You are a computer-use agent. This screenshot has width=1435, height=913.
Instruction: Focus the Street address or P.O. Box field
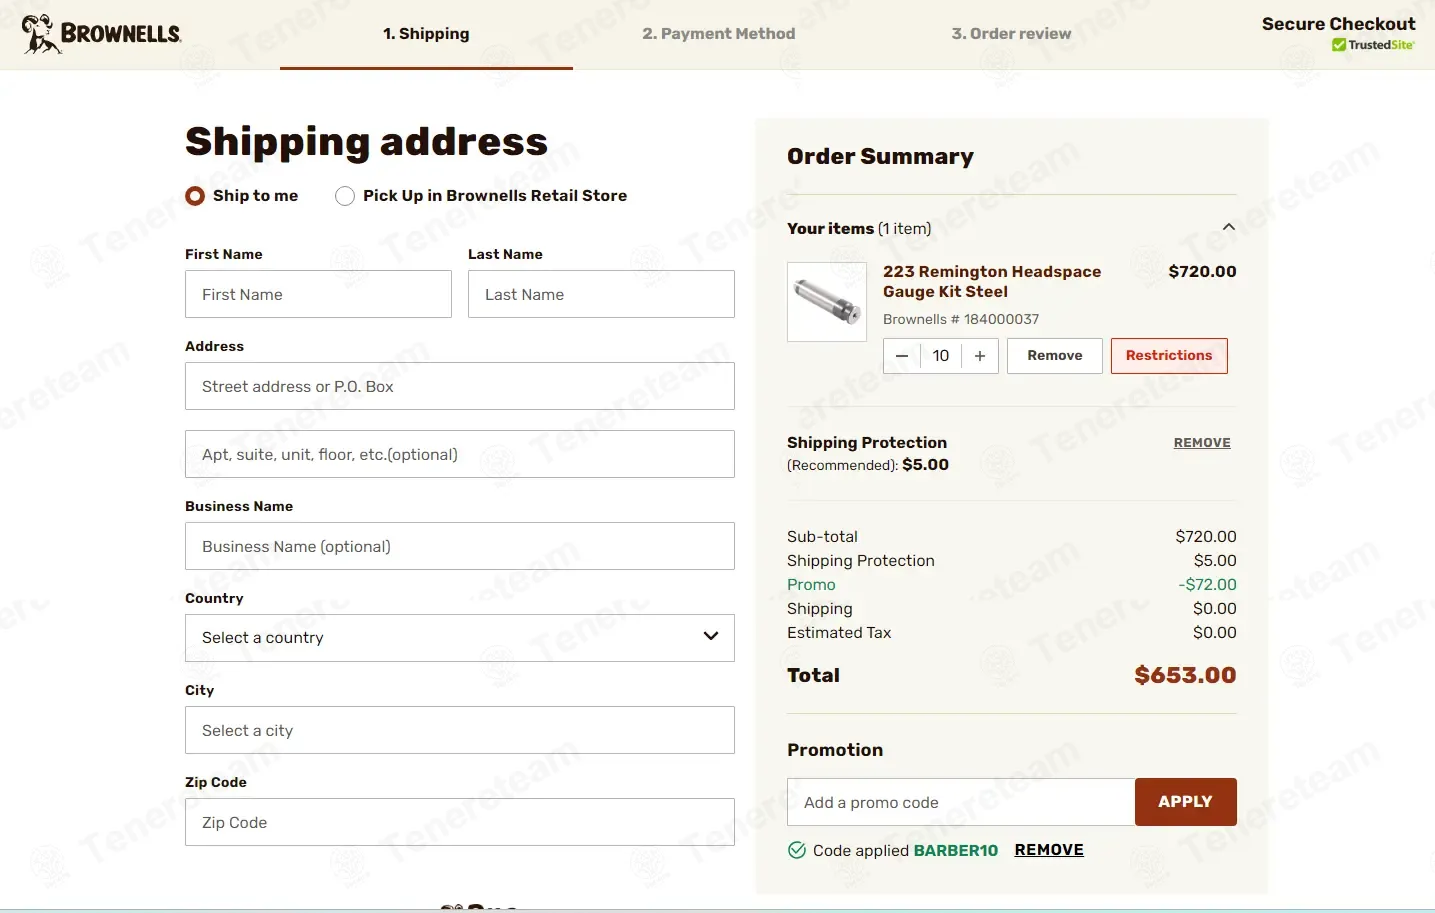(460, 386)
